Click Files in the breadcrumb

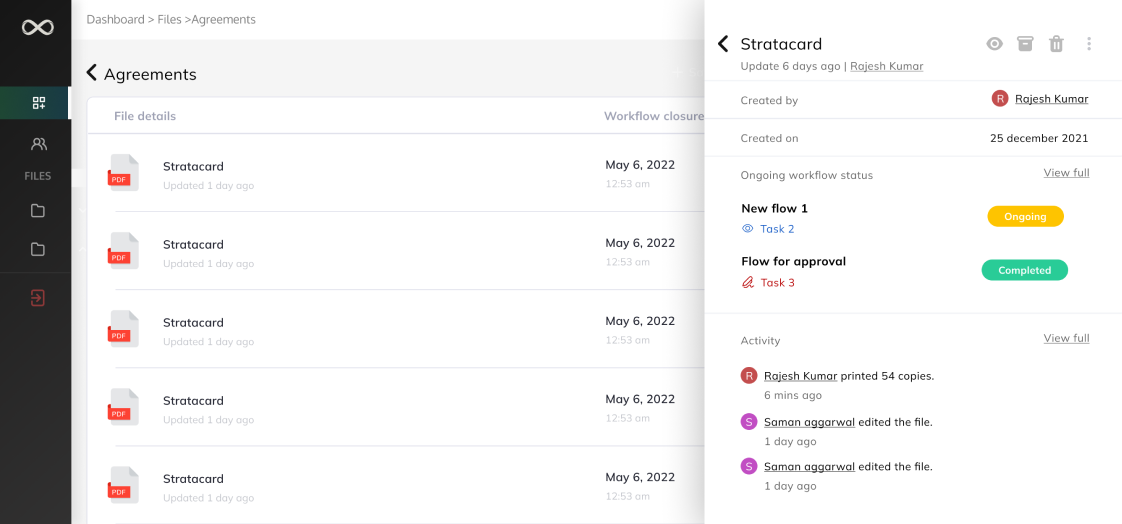pos(169,19)
